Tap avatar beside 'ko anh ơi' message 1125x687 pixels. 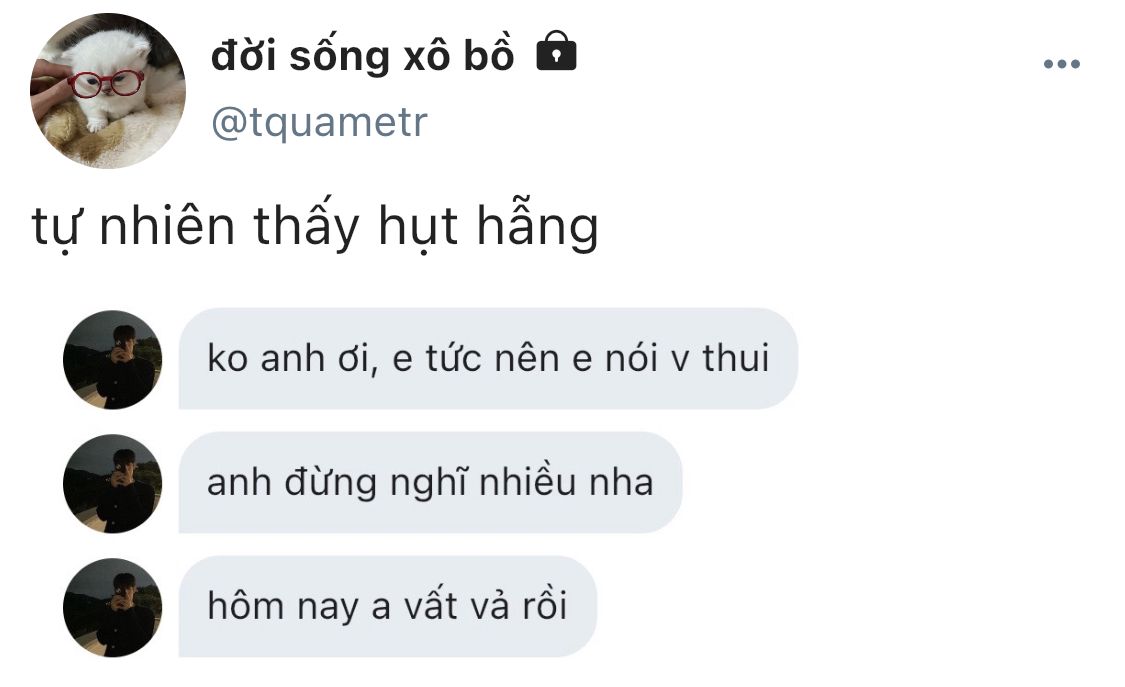(x=113, y=359)
